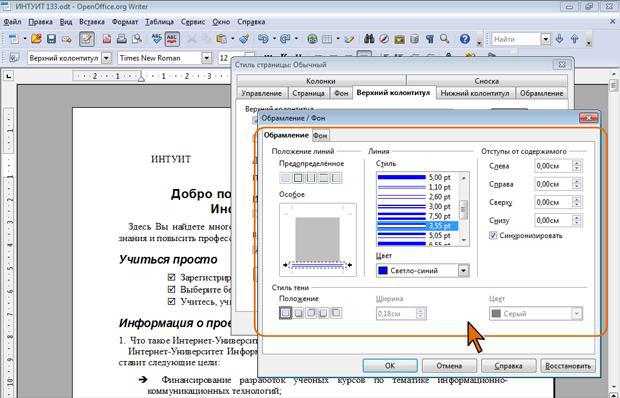
Task: Click the Help question mark icon
Action: (465, 39)
